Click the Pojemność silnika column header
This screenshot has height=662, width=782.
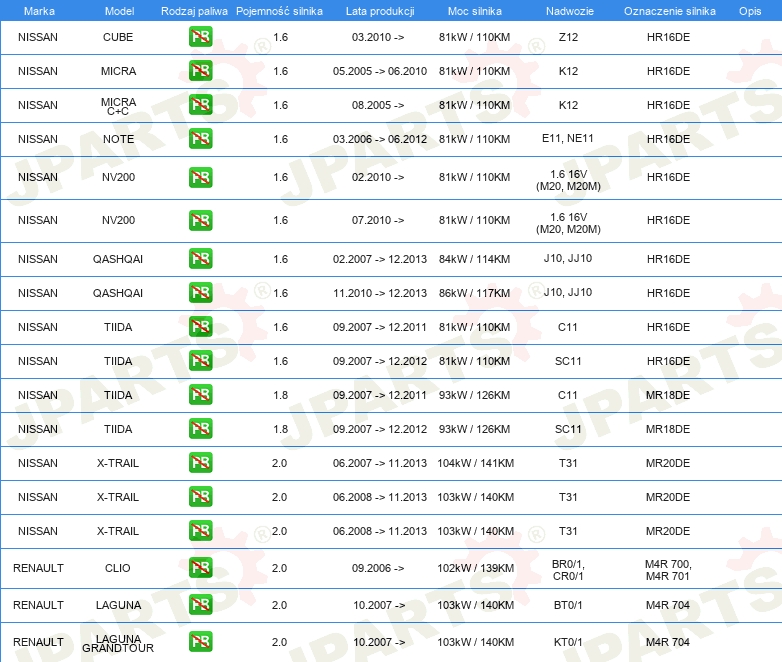(x=279, y=11)
